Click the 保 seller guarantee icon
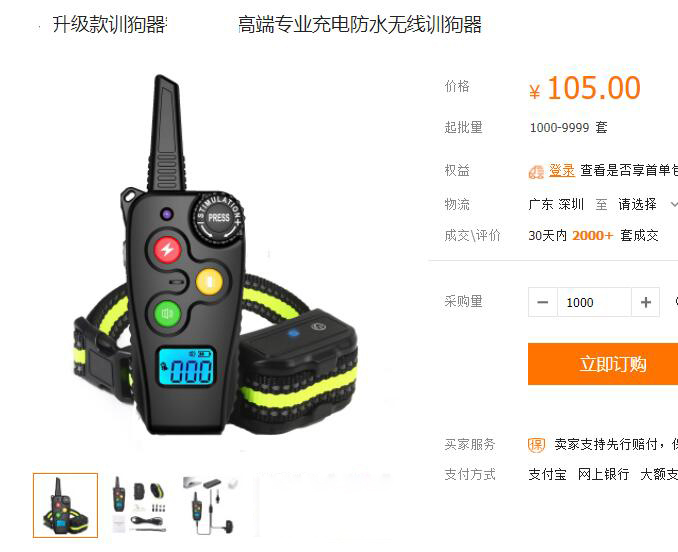The image size is (678, 552). pyautogui.click(x=537, y=444)
